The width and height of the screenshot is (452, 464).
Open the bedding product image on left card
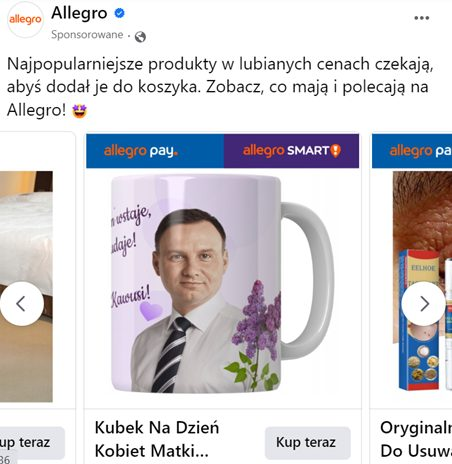click(26, 286)
